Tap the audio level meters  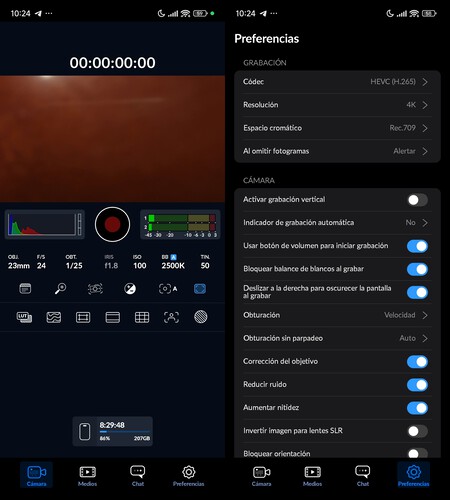[x=180, y=224]
